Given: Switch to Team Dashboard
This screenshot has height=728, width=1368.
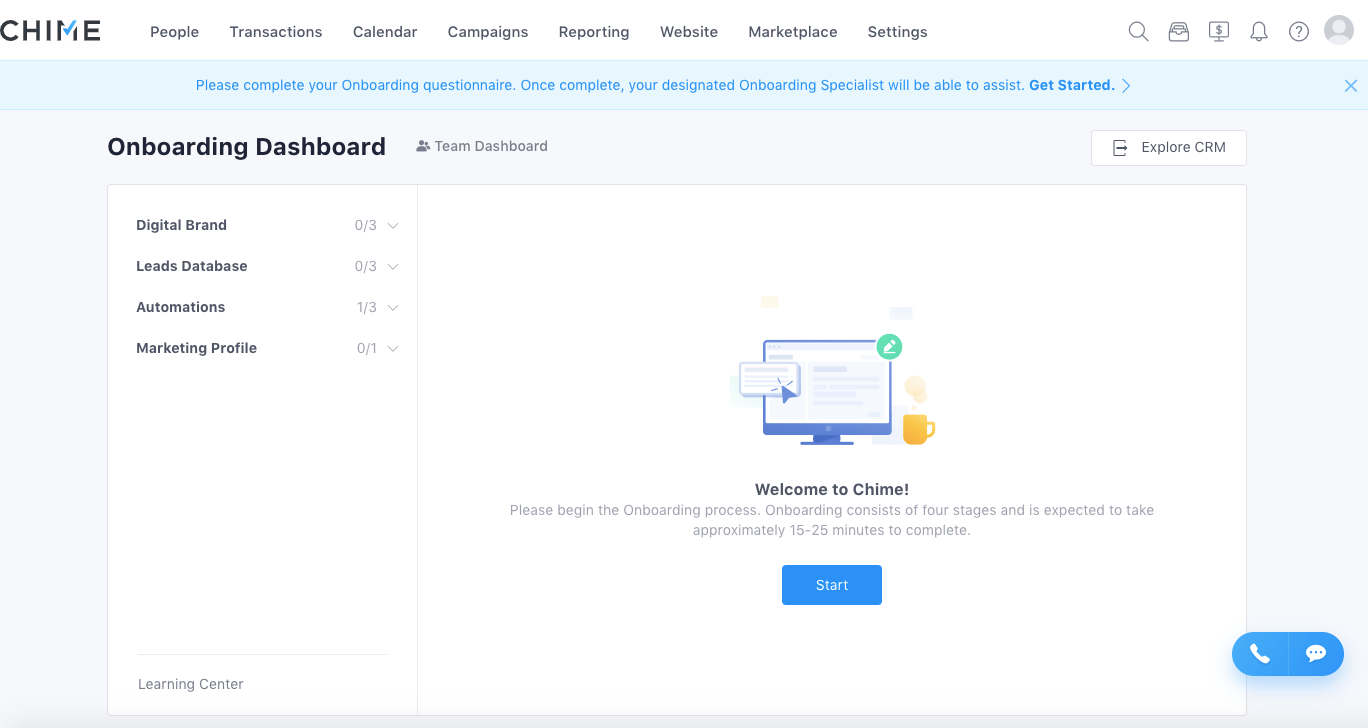Looking at the screenshot, I should tap(482, 146).
